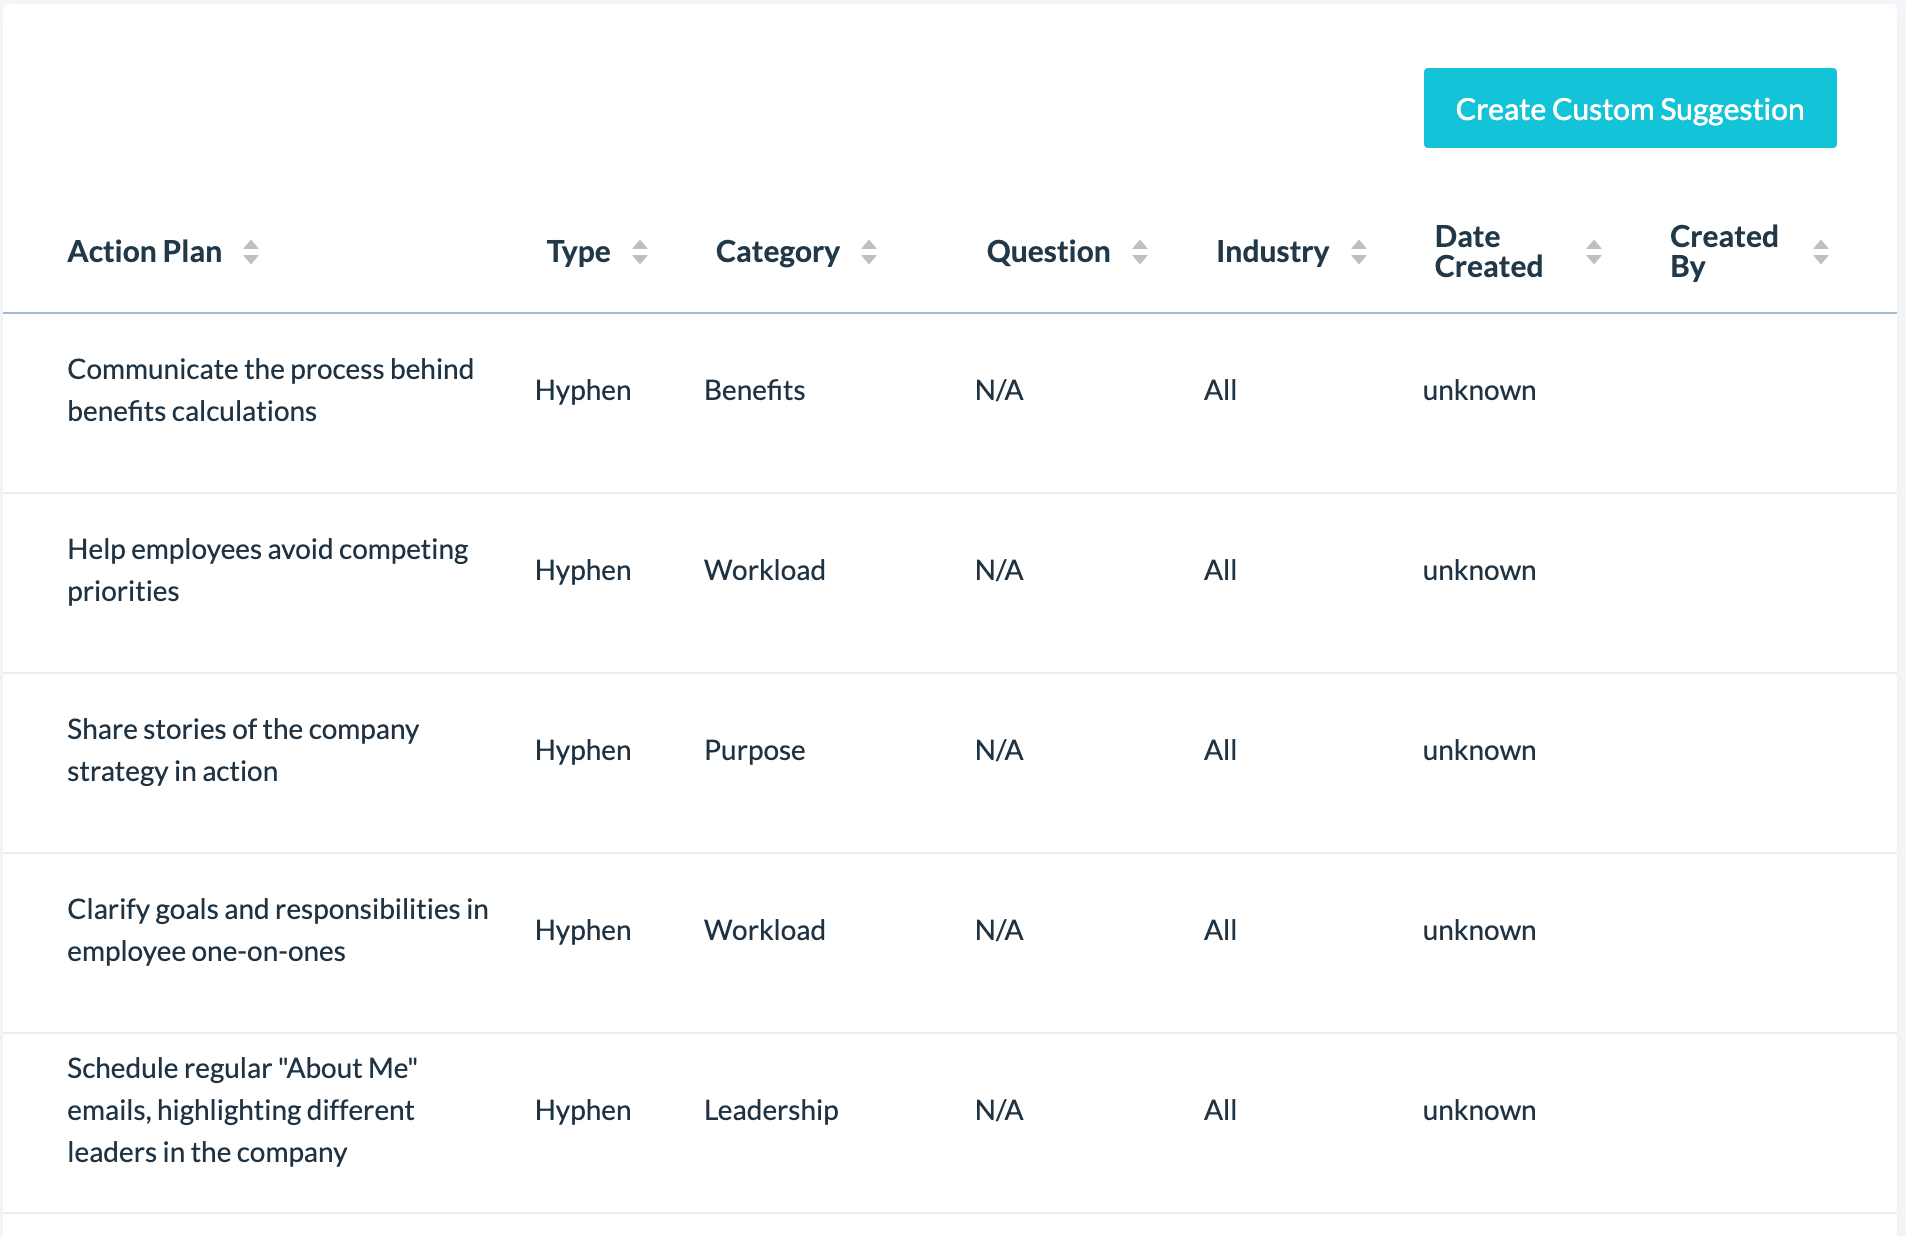Click the Category column header text
The image size is (1906, 1236).
coord(778,252)
